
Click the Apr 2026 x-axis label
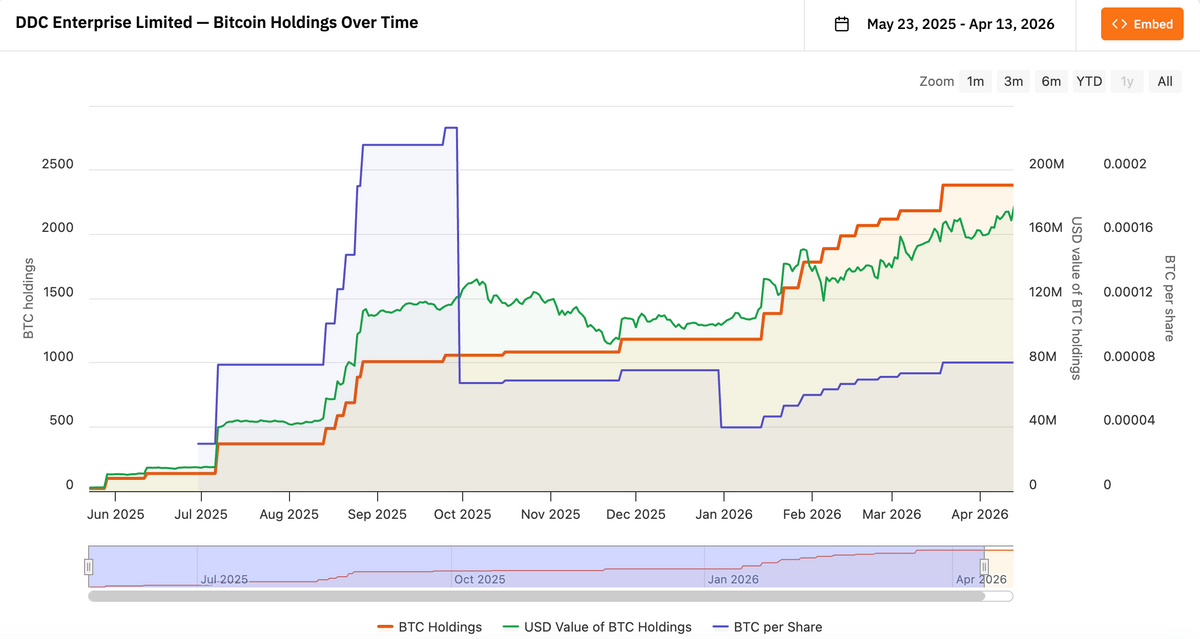tap(980, 514)
